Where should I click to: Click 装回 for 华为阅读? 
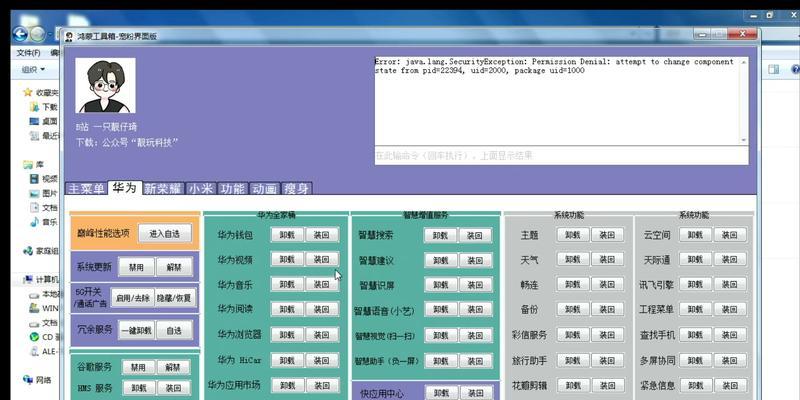click(x=322, y=309)
